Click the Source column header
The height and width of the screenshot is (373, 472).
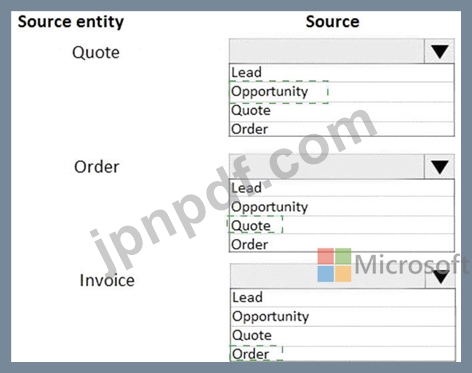[333, 22]
